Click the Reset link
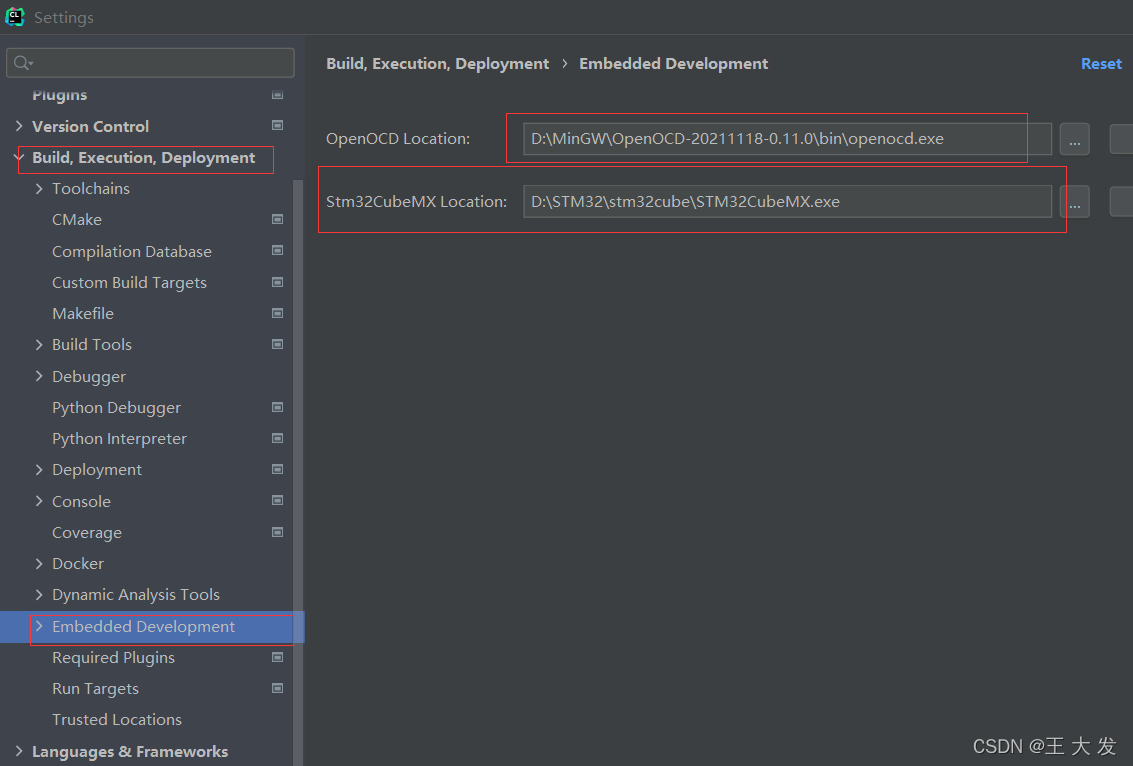This screenshot has width=1133, height=766. 1101,64
